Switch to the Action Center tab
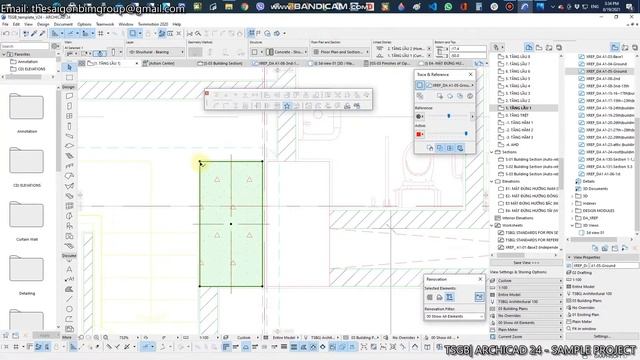The image size is (640, 360). click(159, 63)
